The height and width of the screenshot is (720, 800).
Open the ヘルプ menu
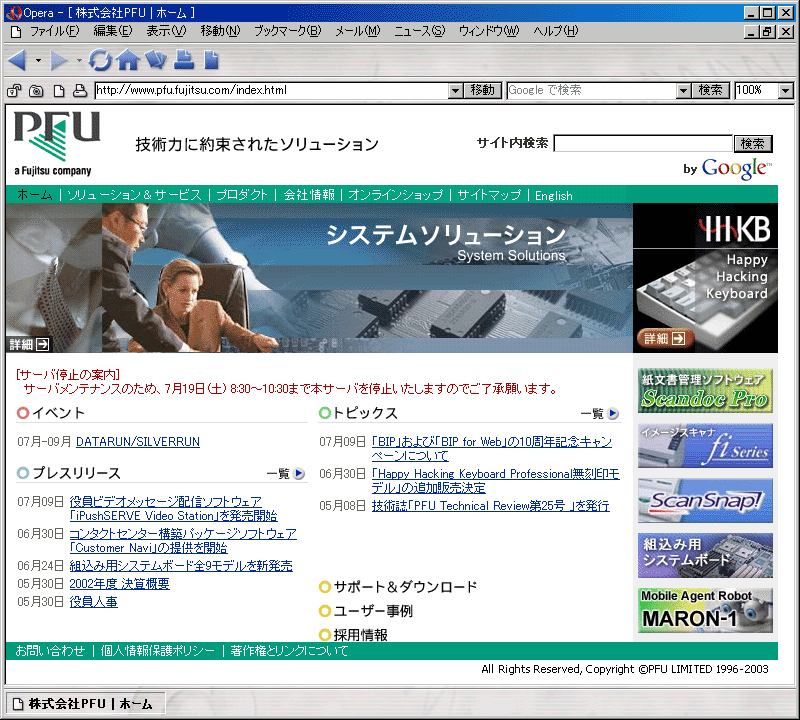tap(556, 31)
